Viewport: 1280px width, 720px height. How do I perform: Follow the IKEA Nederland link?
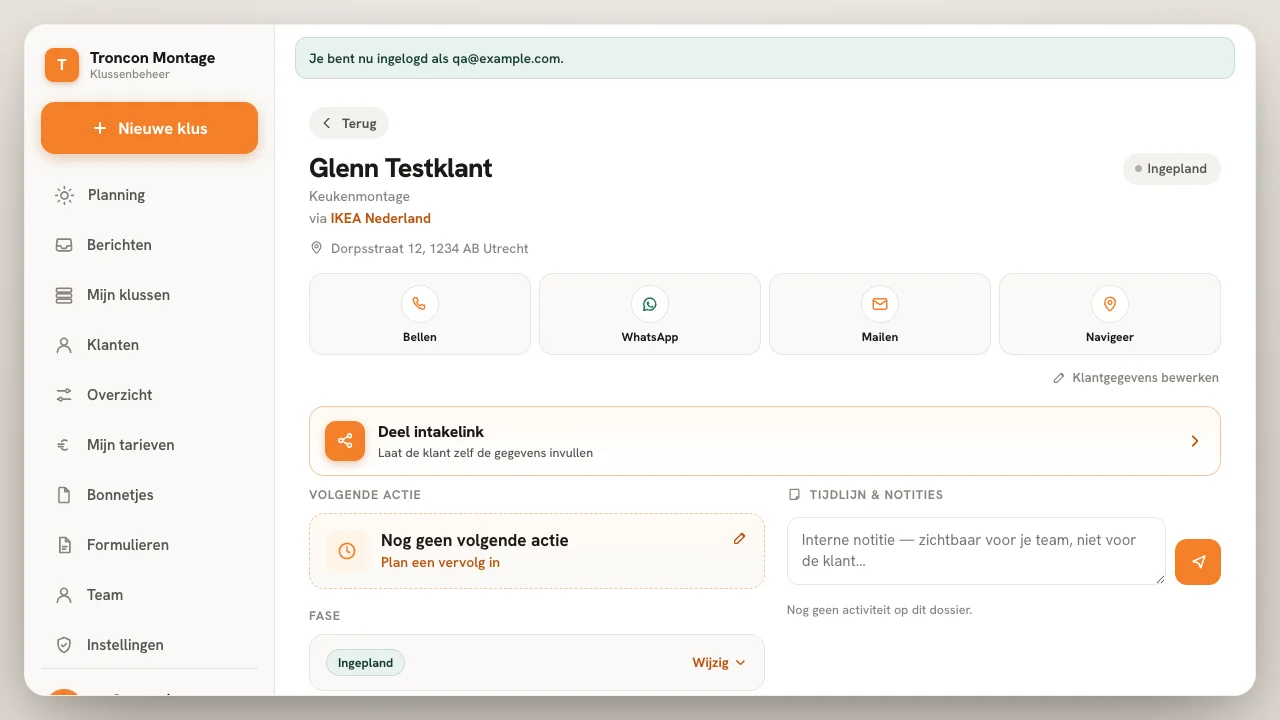point(381,218)
